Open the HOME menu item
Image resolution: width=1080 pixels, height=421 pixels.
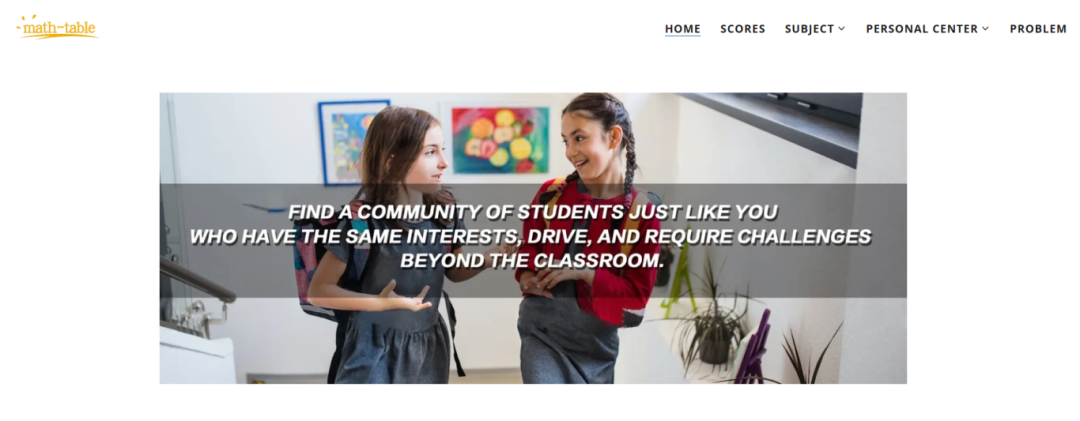point(683,29)
